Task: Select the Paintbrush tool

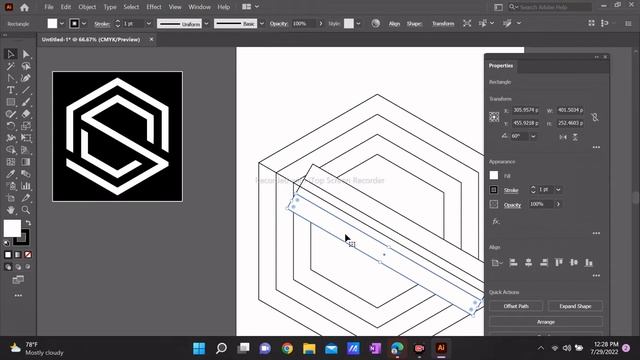Action: tap(26, 102)
